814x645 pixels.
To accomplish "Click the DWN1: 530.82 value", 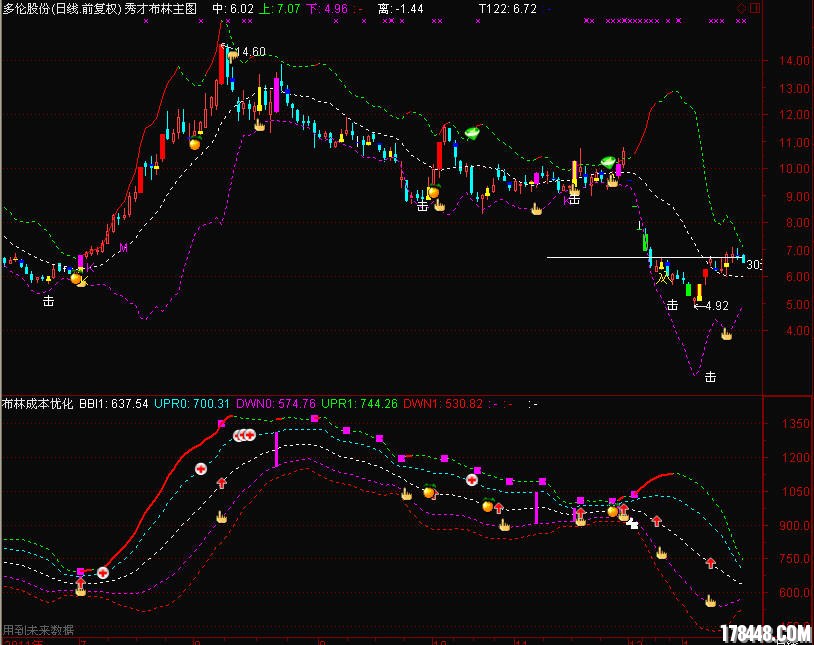I will 443,404.
